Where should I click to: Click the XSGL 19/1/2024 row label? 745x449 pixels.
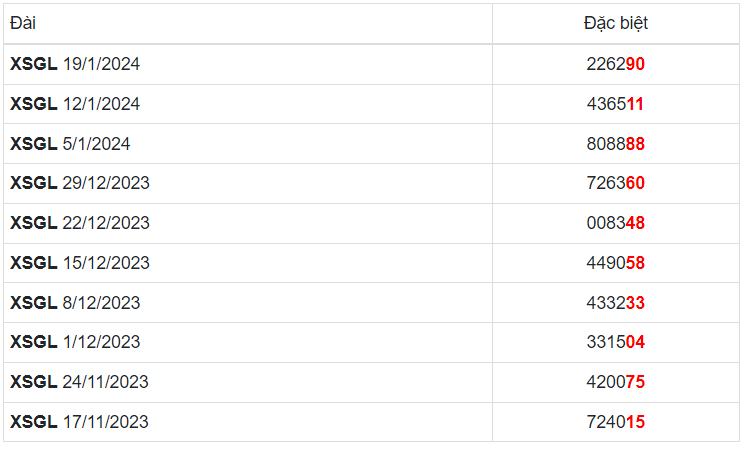coord(75,64)
